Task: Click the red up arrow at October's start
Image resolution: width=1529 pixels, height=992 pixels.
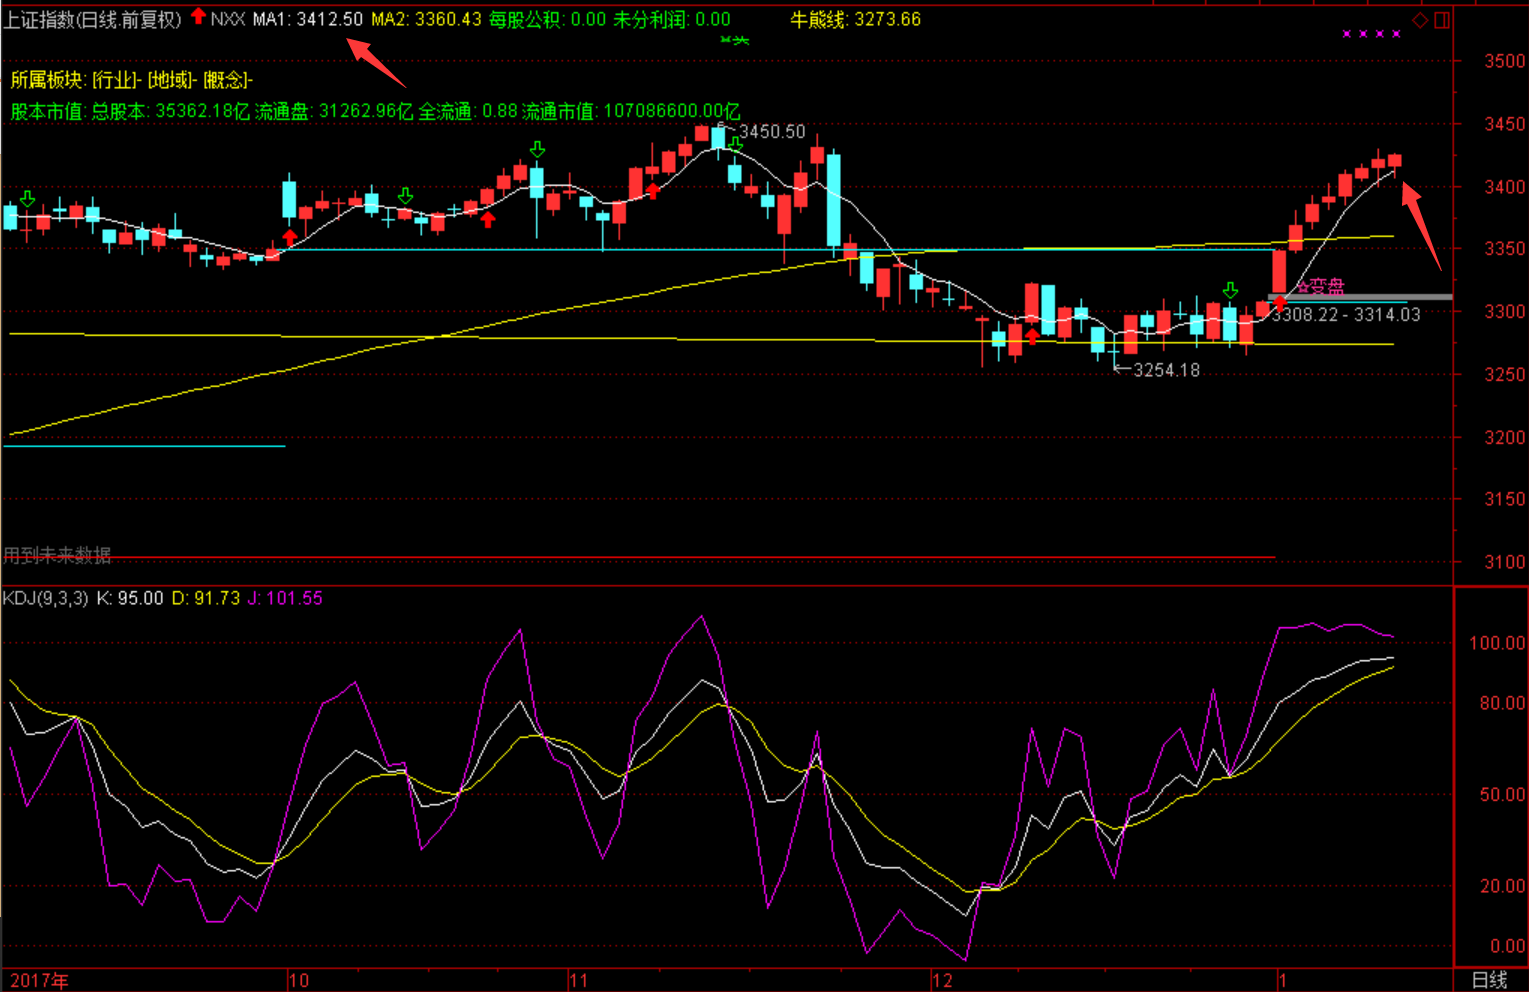Action: click(290, 237)
